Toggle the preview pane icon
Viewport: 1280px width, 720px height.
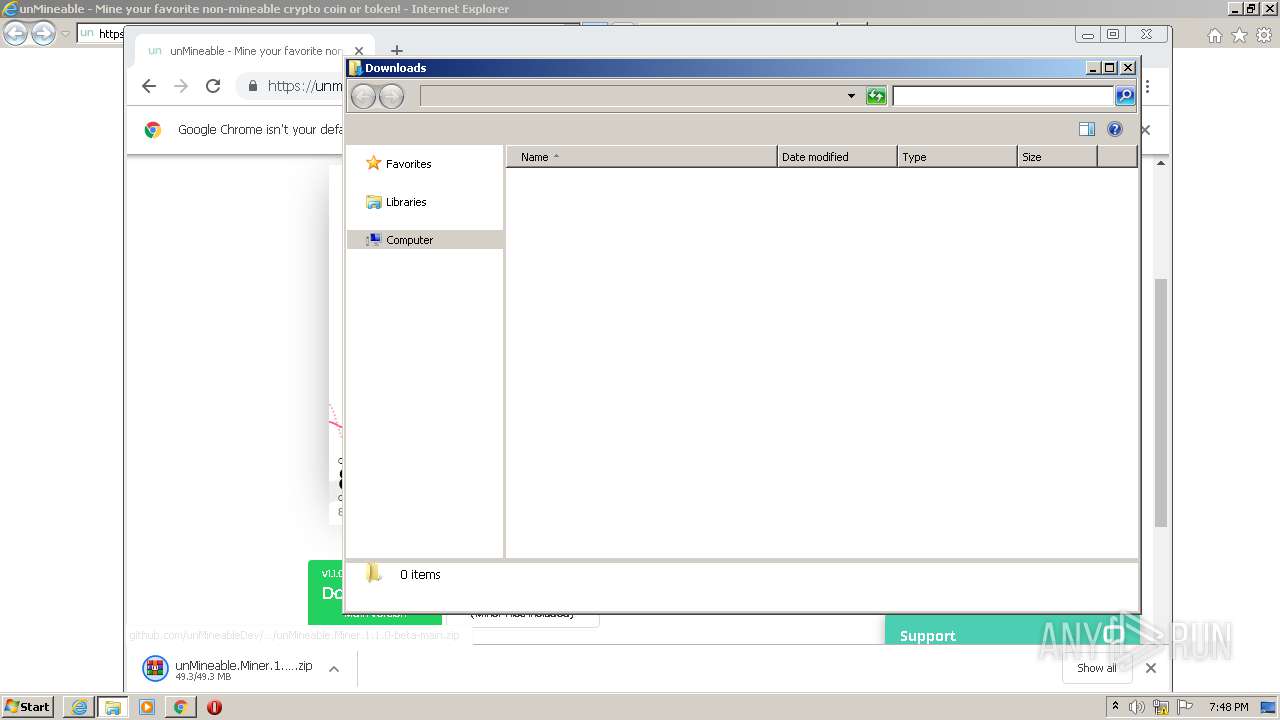click(1087, 129)
